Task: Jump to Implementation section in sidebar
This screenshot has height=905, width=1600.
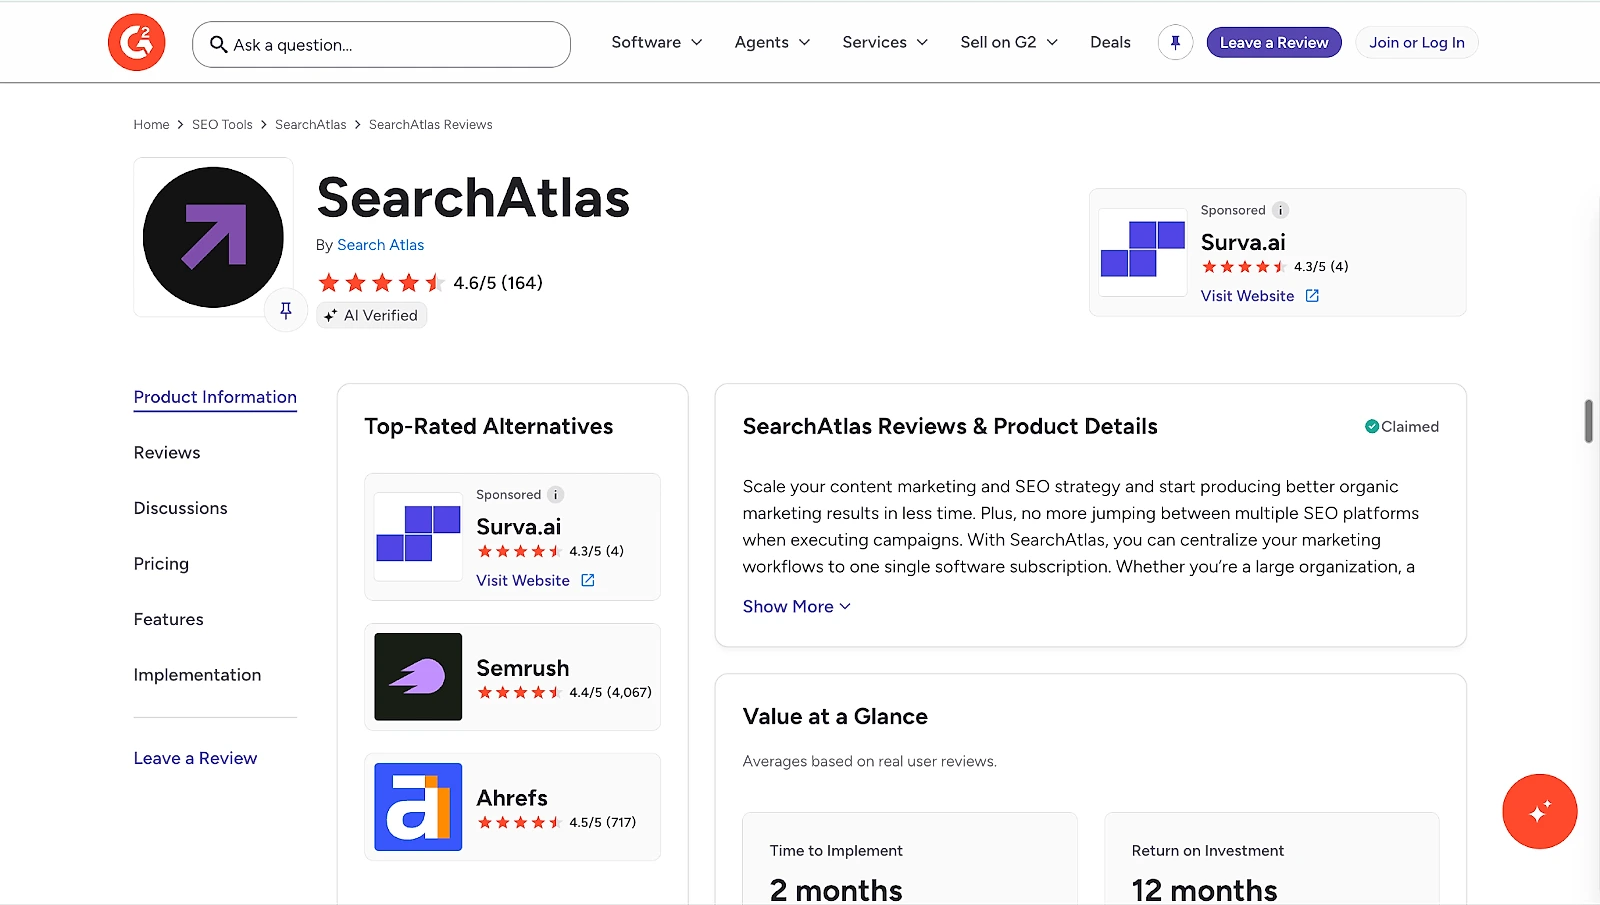Action: click(x=197, y=675)
